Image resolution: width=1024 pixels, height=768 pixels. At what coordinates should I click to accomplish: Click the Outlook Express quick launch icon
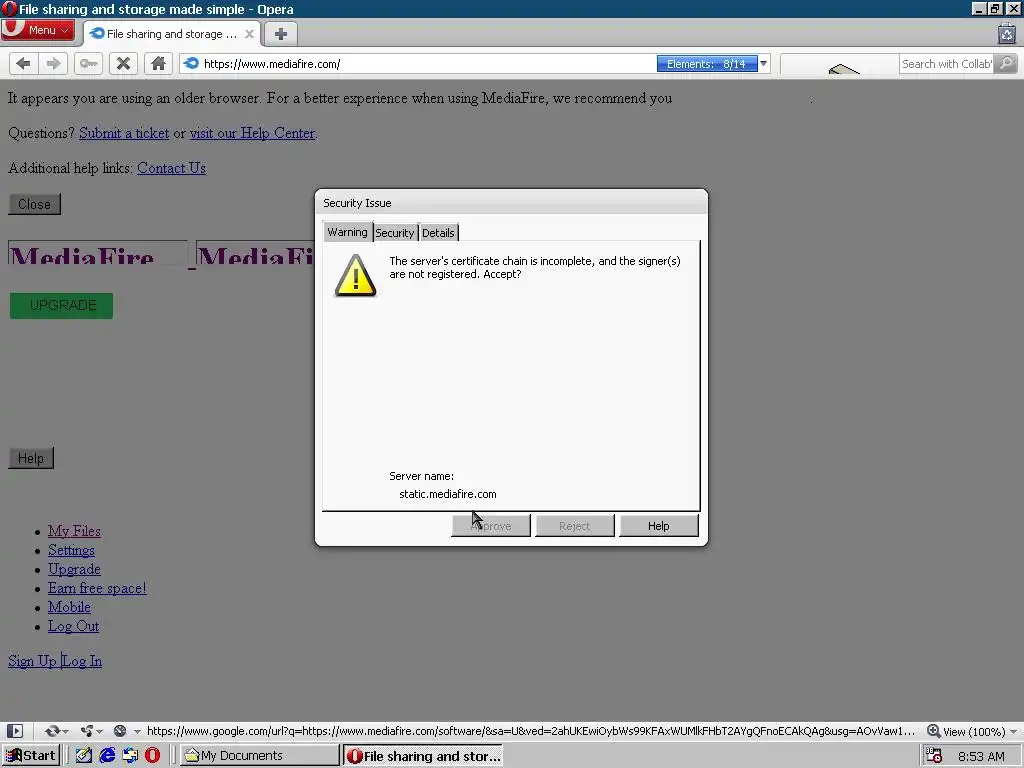pyautogui.click(x=130, y=756)
